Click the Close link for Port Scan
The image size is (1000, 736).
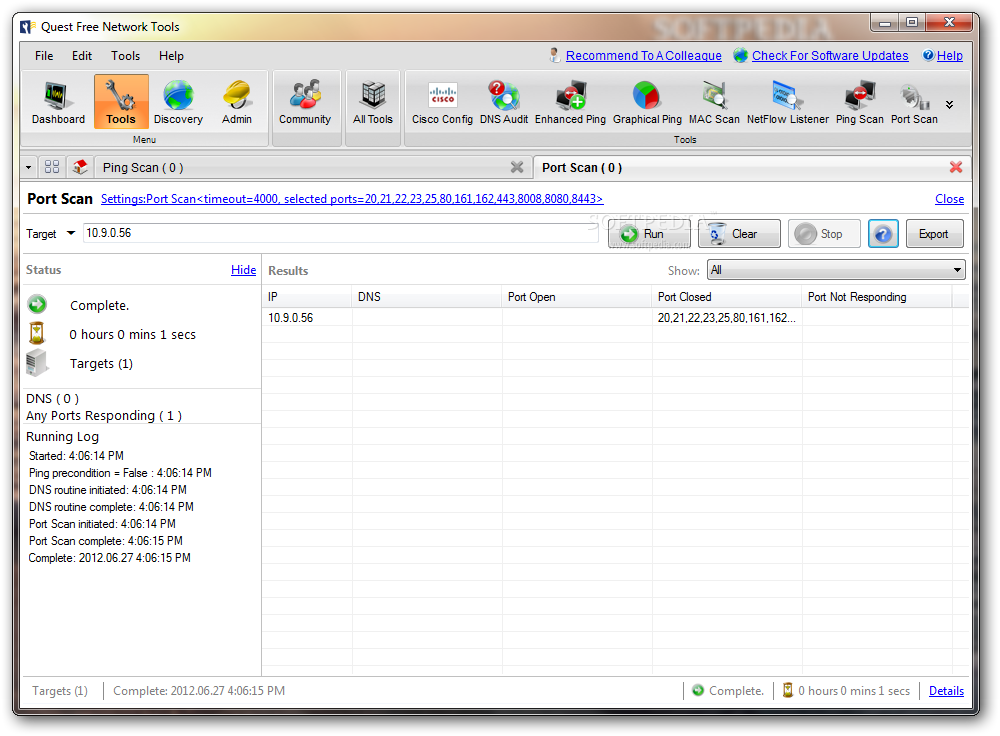click(949, 199)
